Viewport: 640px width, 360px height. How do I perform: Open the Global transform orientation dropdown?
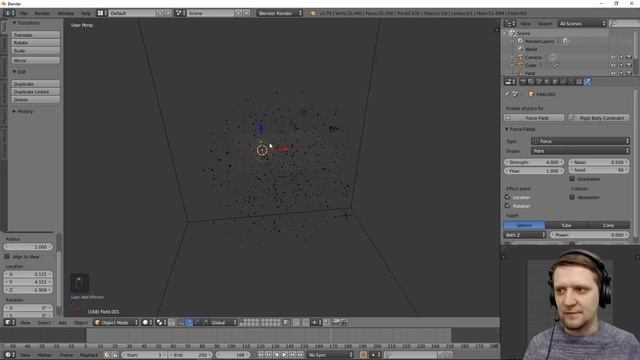(x=223, y=322)
